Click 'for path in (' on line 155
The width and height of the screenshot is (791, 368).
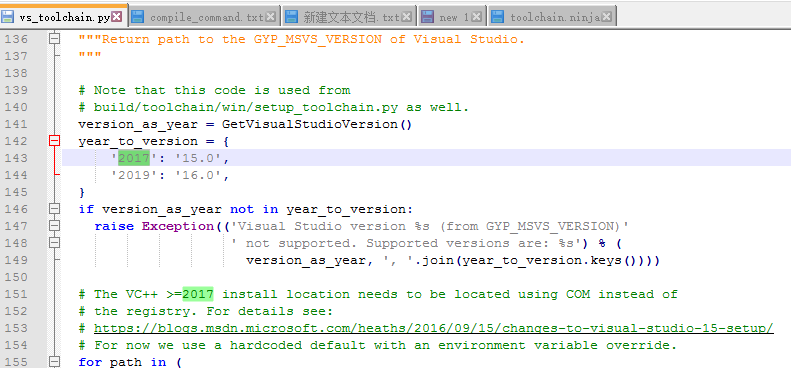pyautogui.click(x=130, y=361)
